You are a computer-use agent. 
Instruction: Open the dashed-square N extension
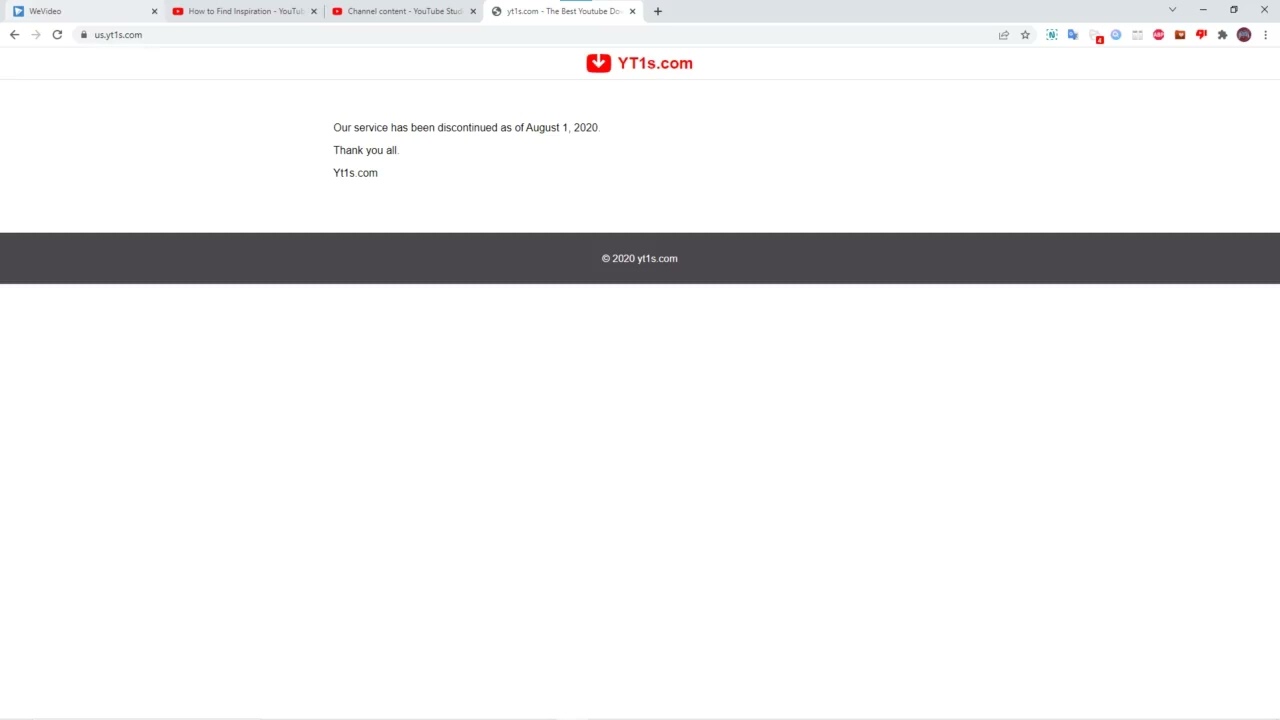click(1052, 35)
